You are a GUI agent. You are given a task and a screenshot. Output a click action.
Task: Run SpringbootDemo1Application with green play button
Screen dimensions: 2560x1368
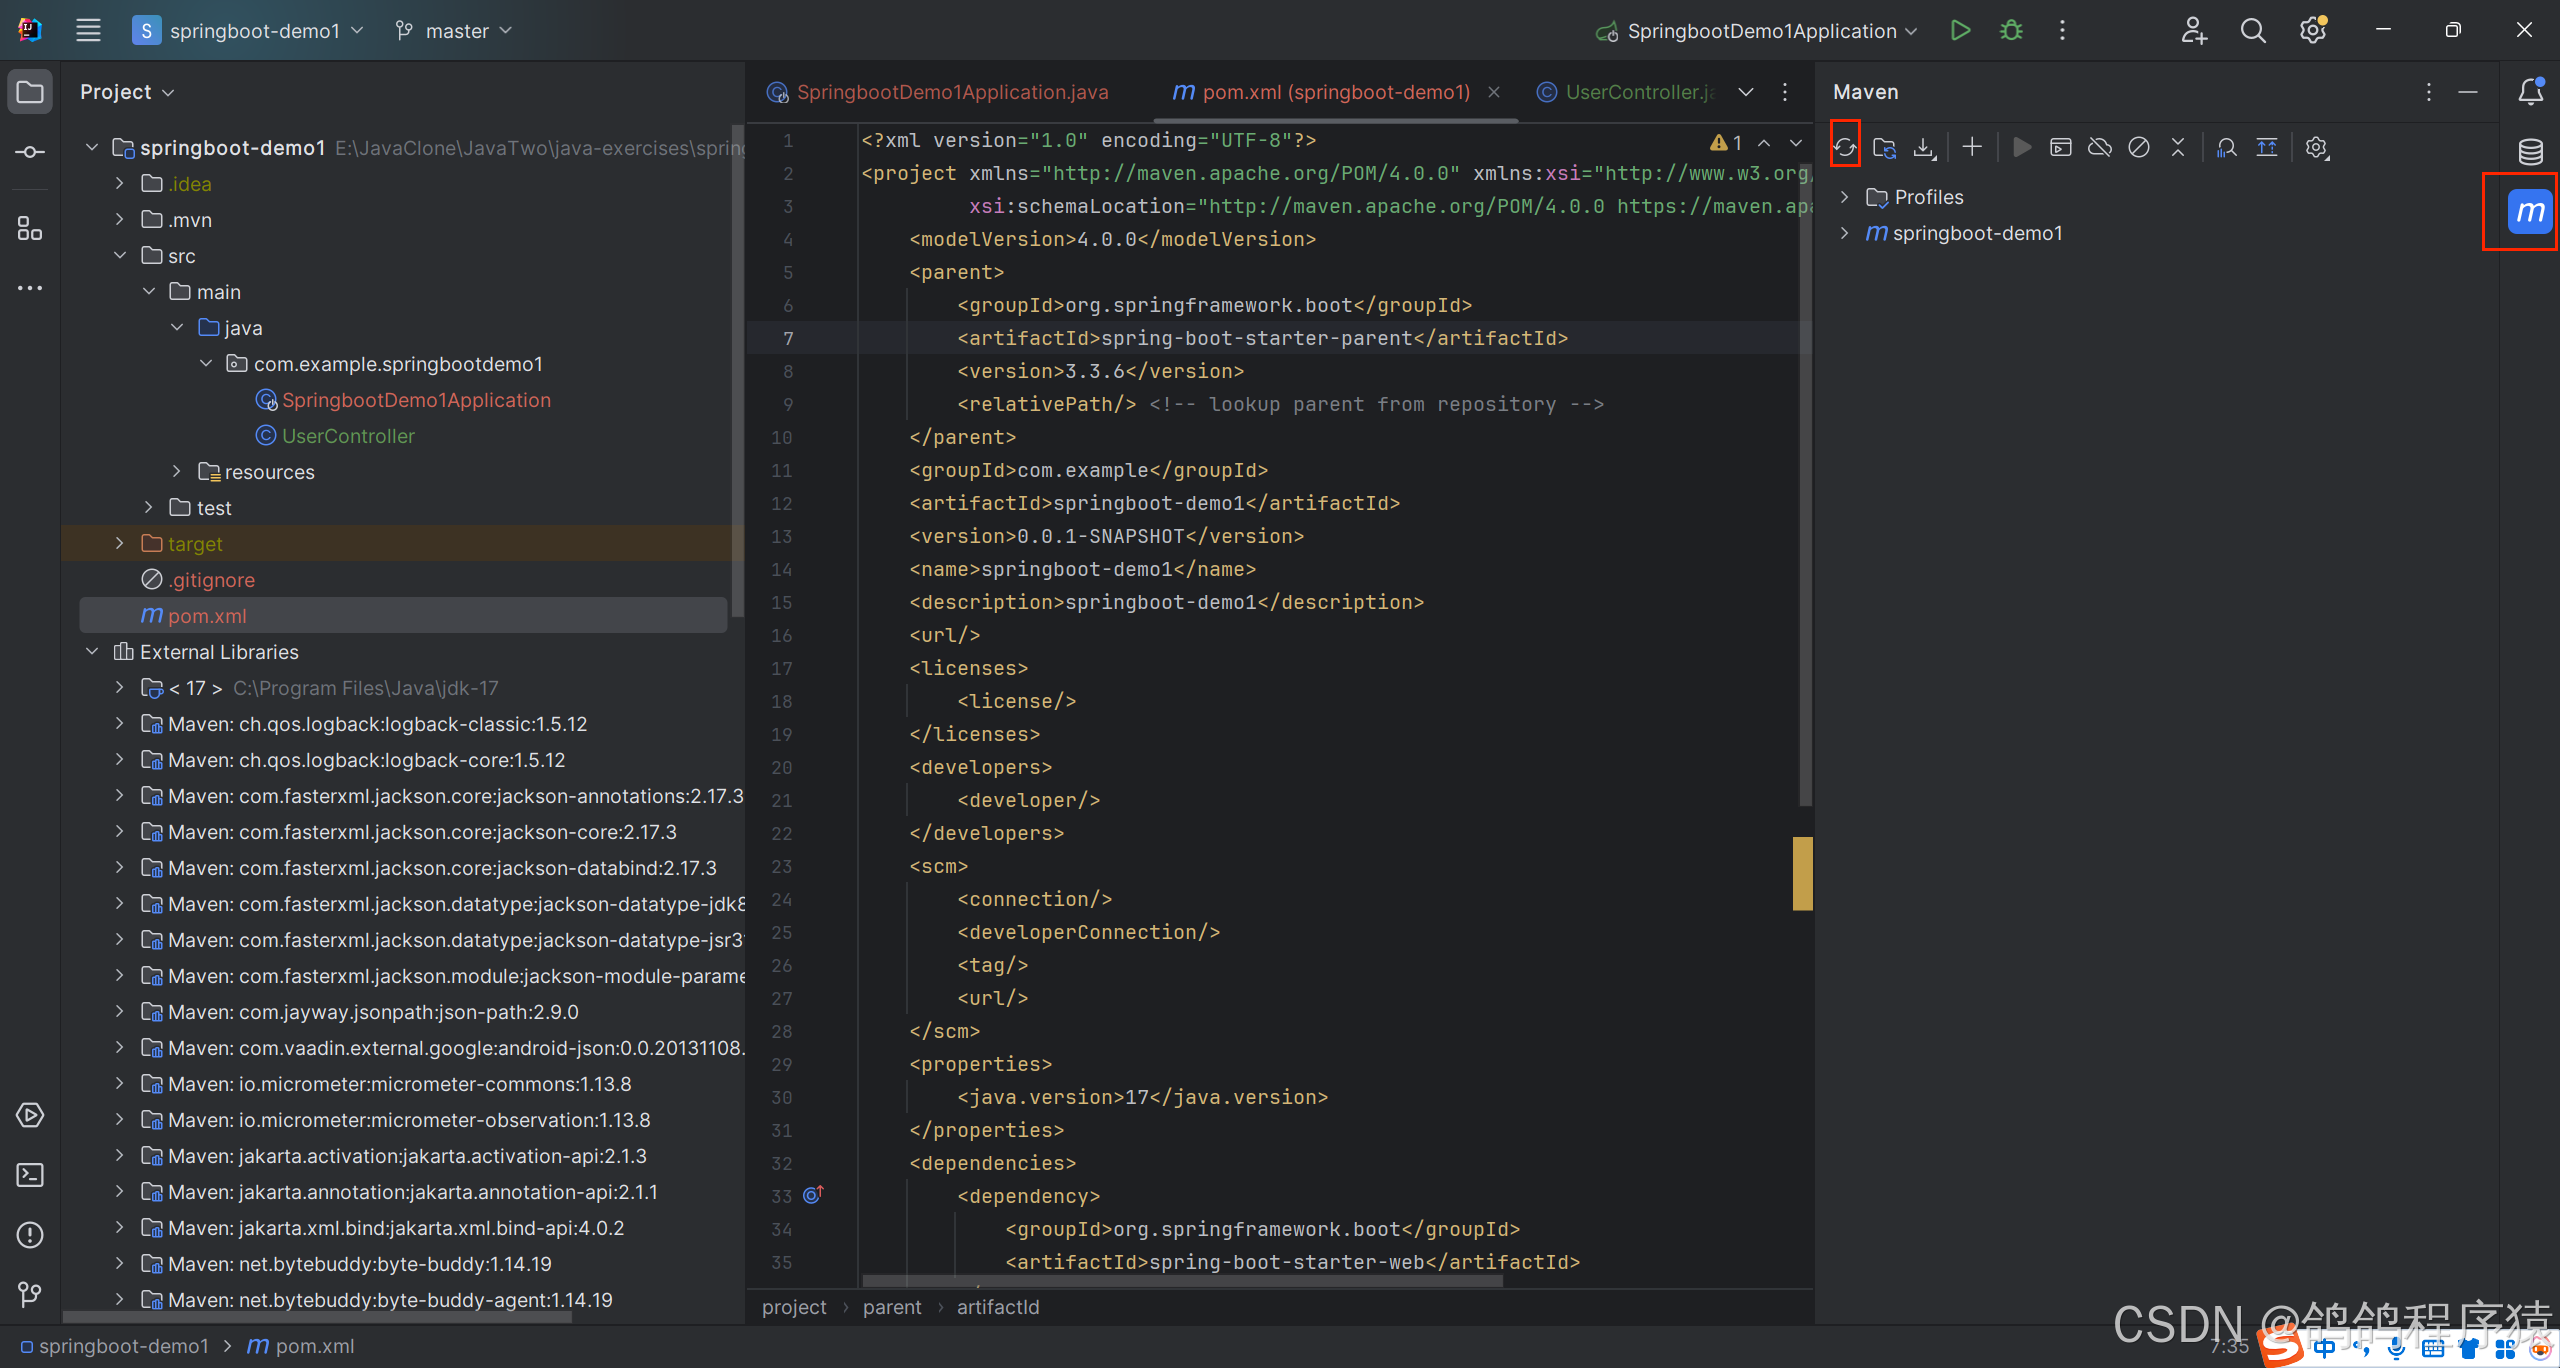(x=1960, y=30)
